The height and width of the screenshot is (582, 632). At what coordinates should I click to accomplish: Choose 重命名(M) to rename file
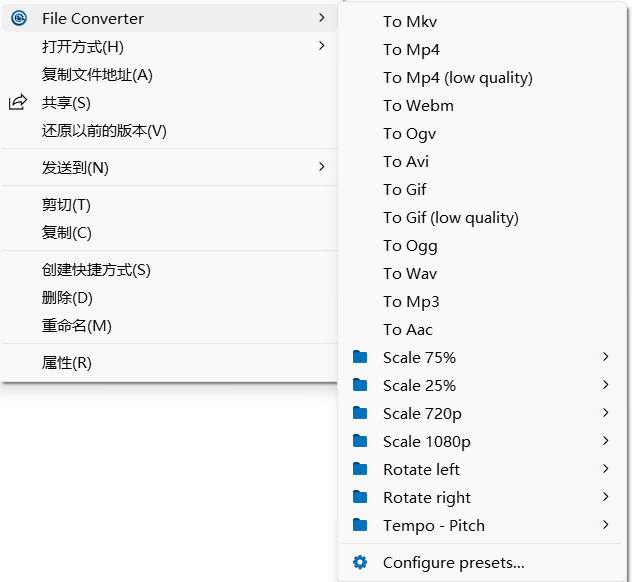coord(77,326)
